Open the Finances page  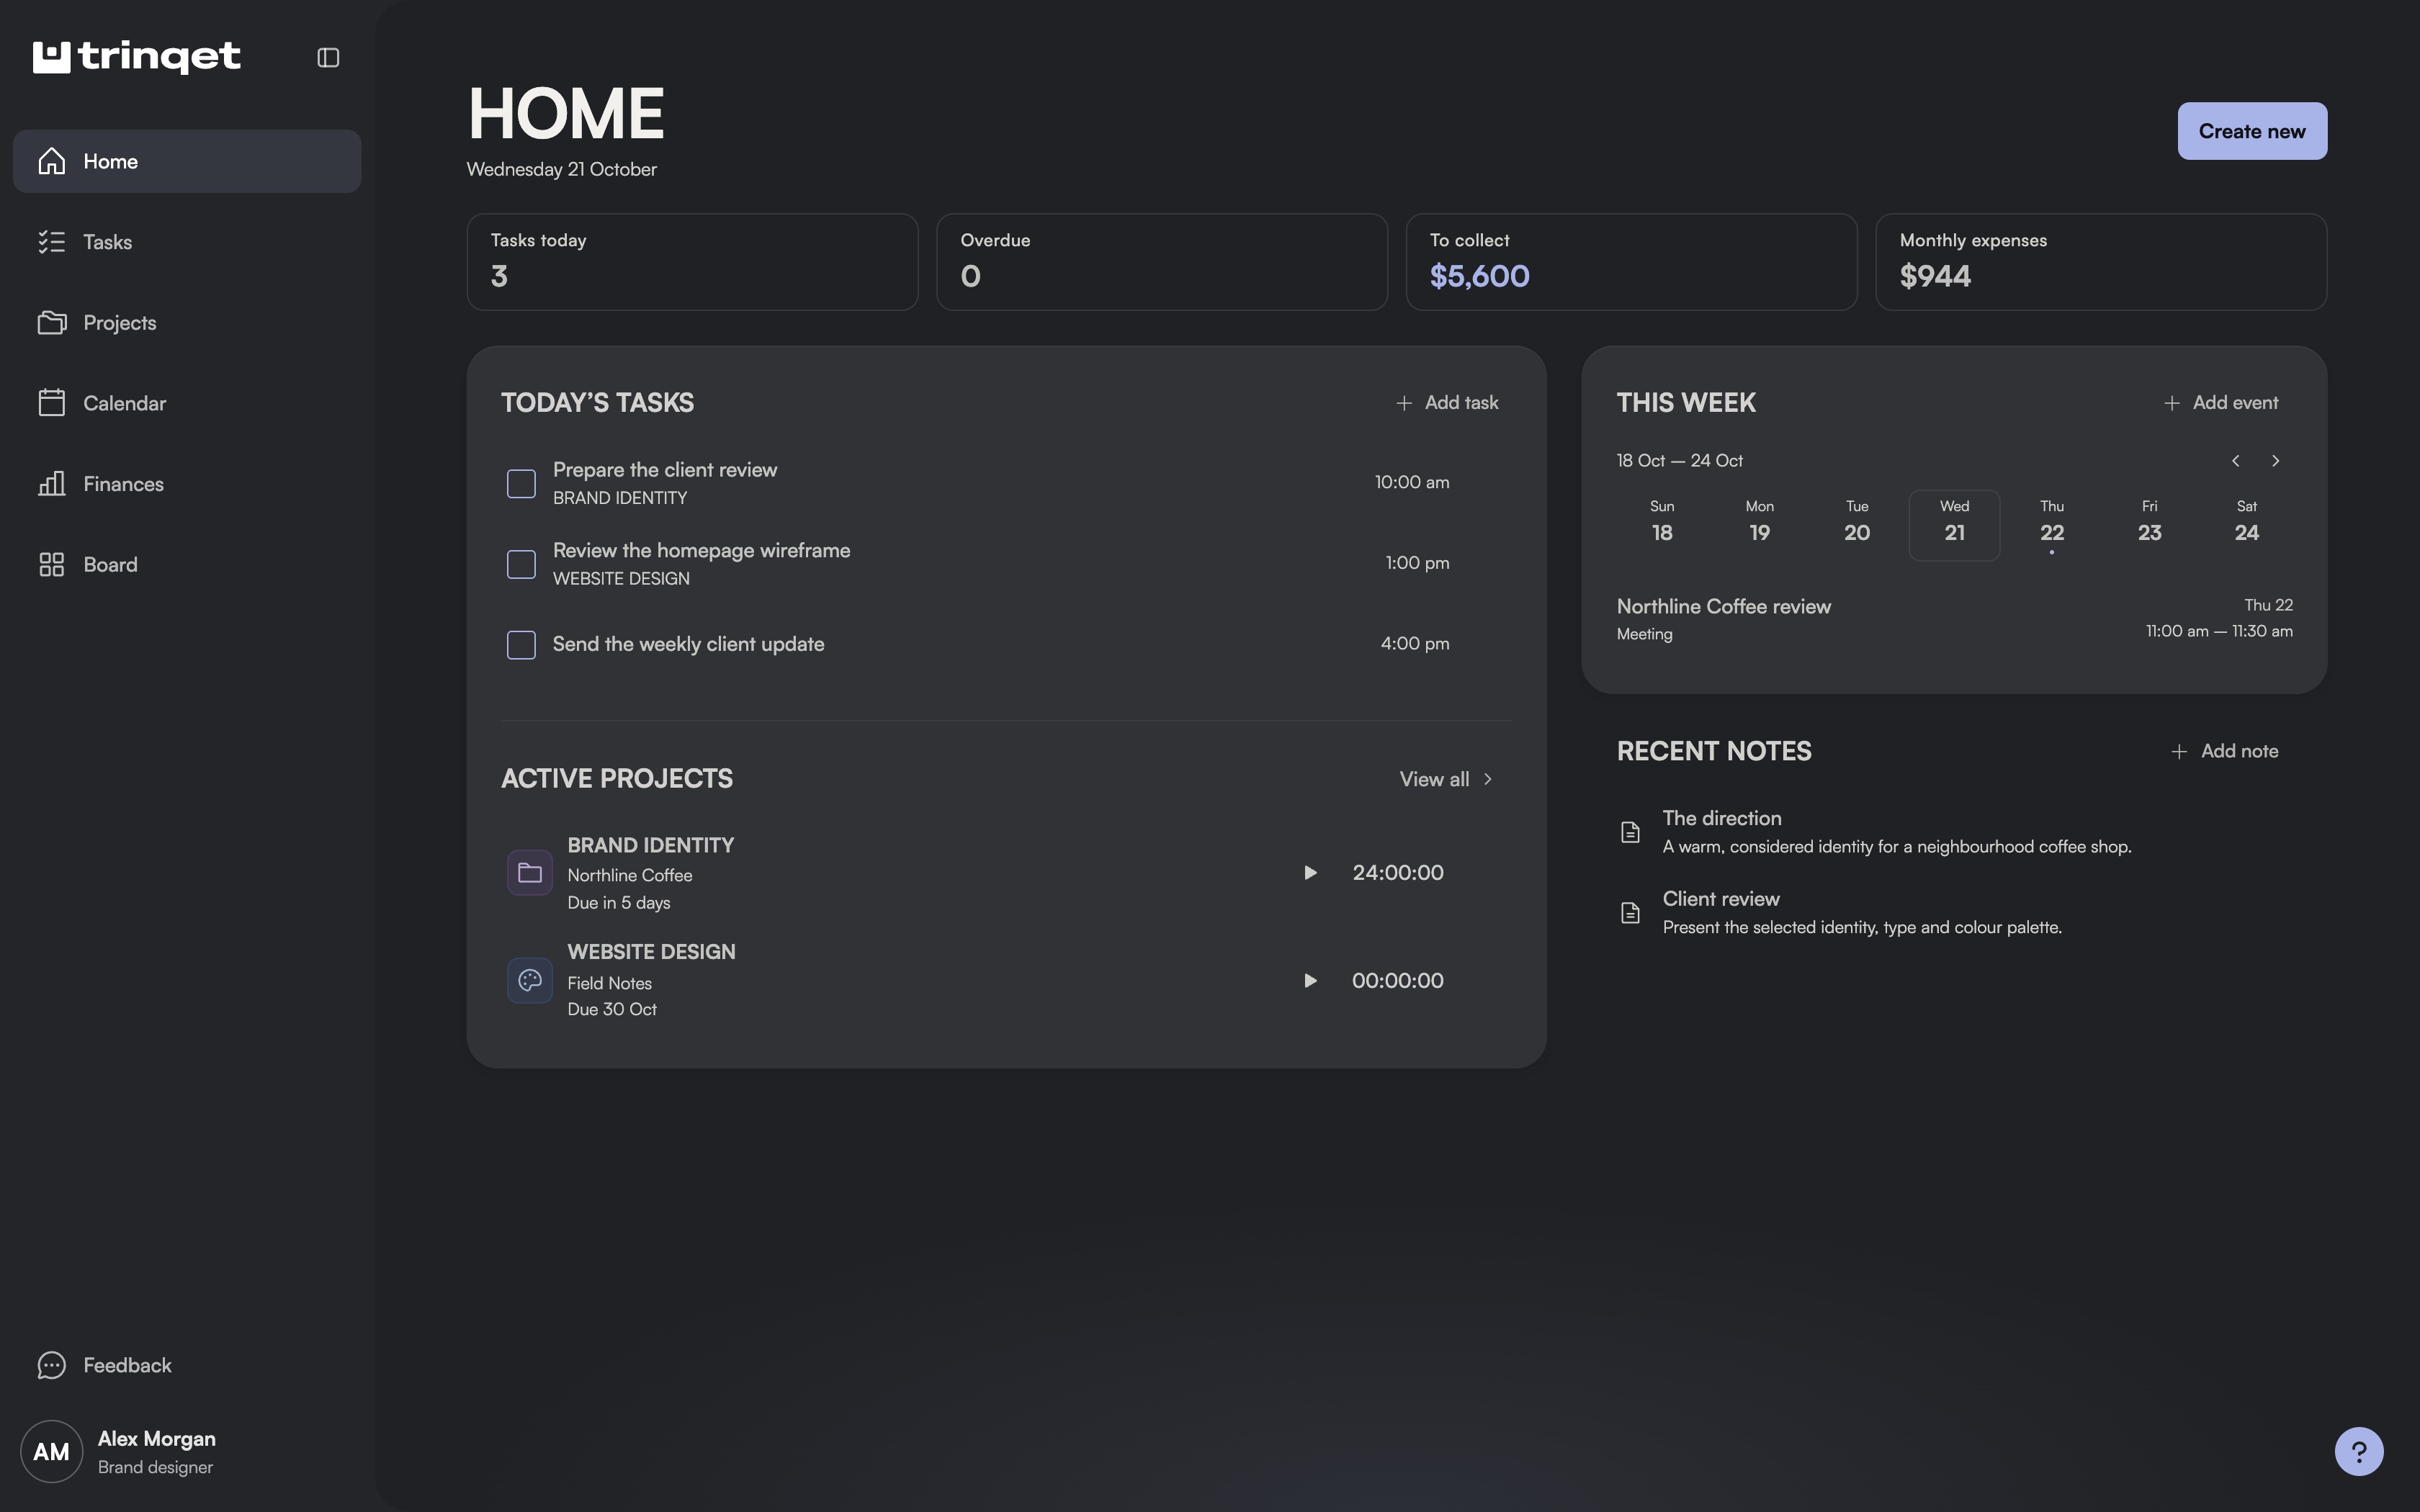187,484
